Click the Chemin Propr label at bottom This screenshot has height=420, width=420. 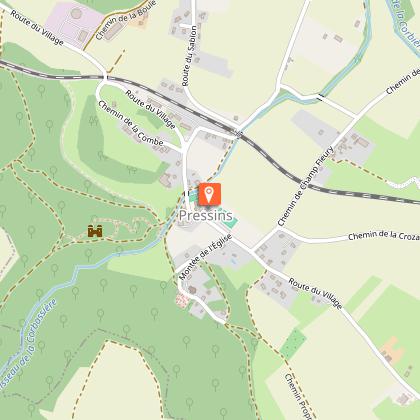click(x=297, y=396)
